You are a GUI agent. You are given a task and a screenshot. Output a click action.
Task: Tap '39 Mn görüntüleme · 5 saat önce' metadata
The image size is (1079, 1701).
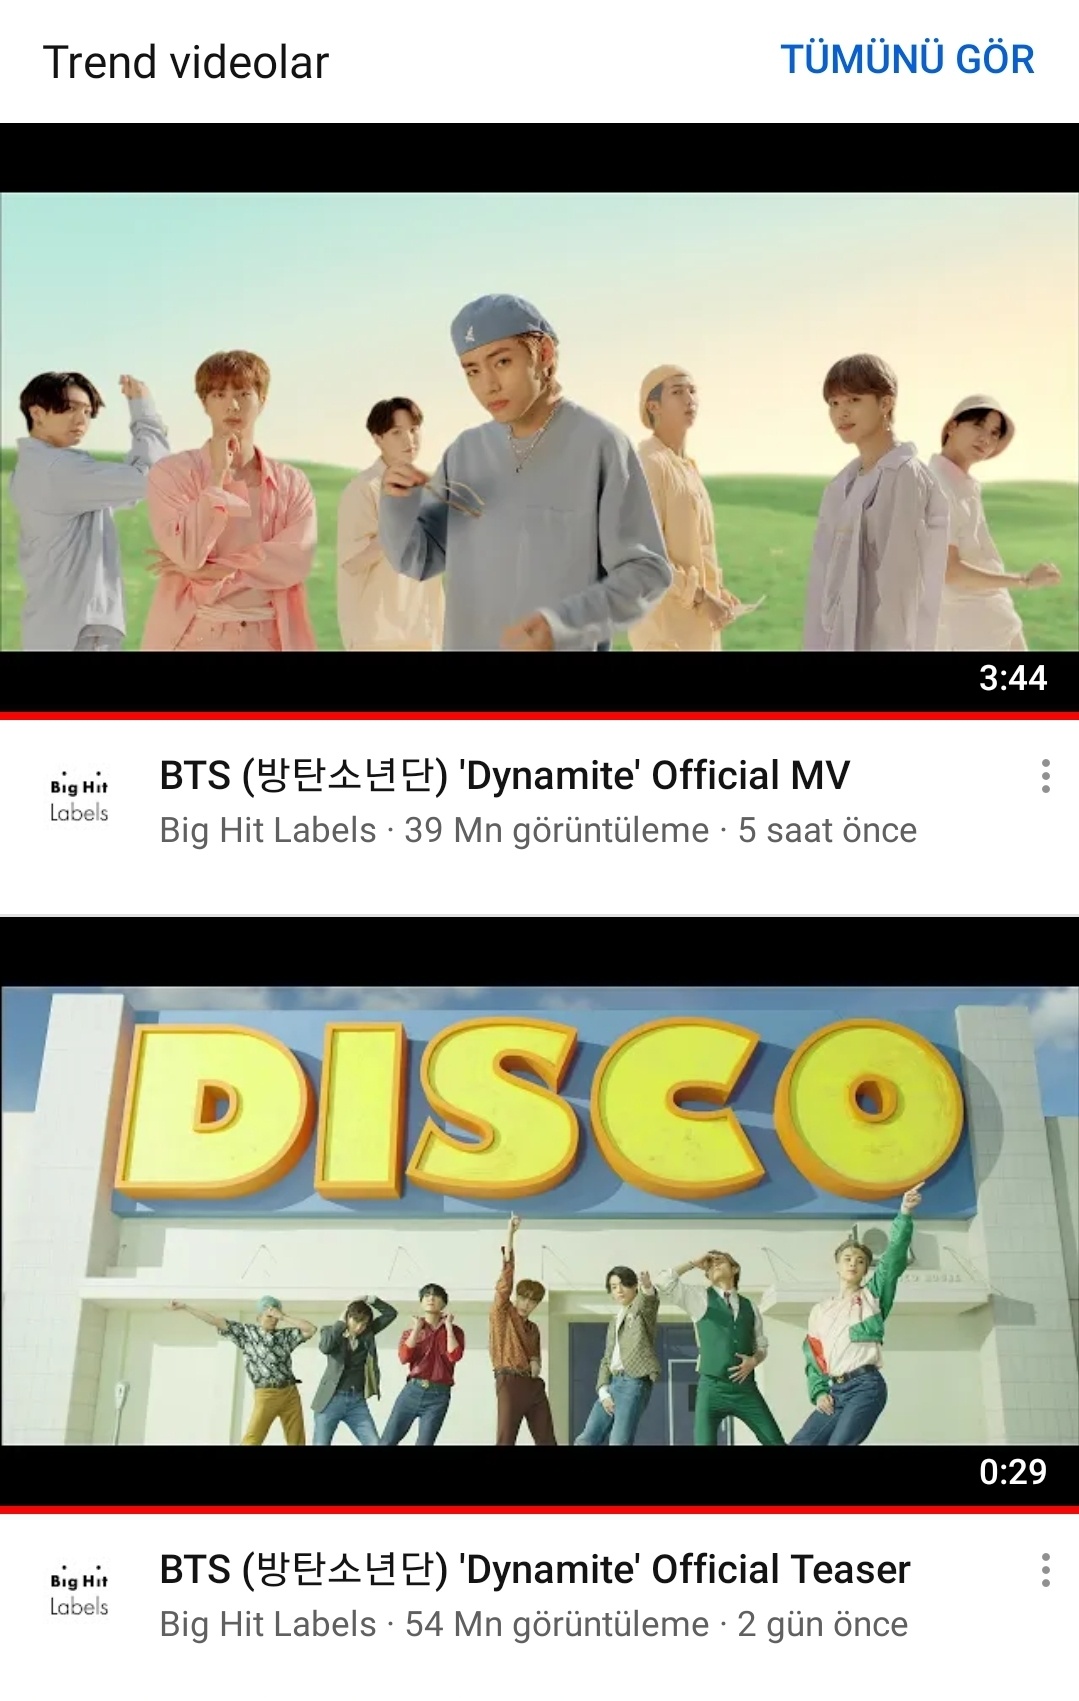click(x=660, y=831)
